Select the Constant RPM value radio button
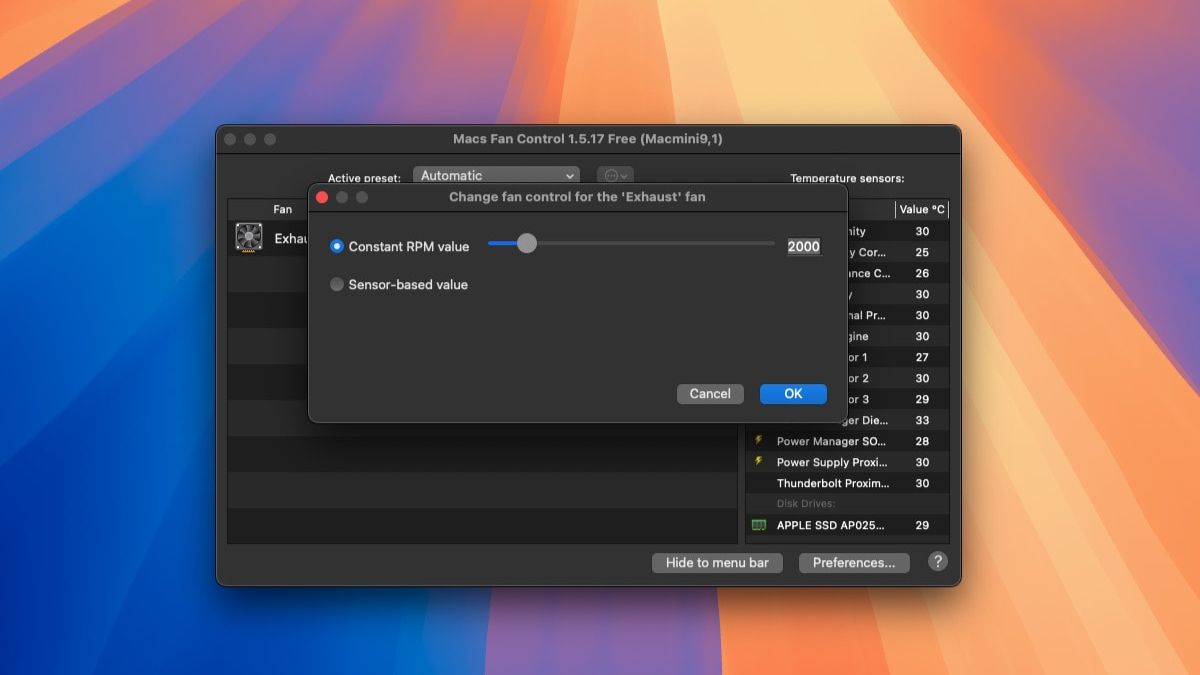Image resolution: width=1200 pixels, height=675 pixels. 337,246
